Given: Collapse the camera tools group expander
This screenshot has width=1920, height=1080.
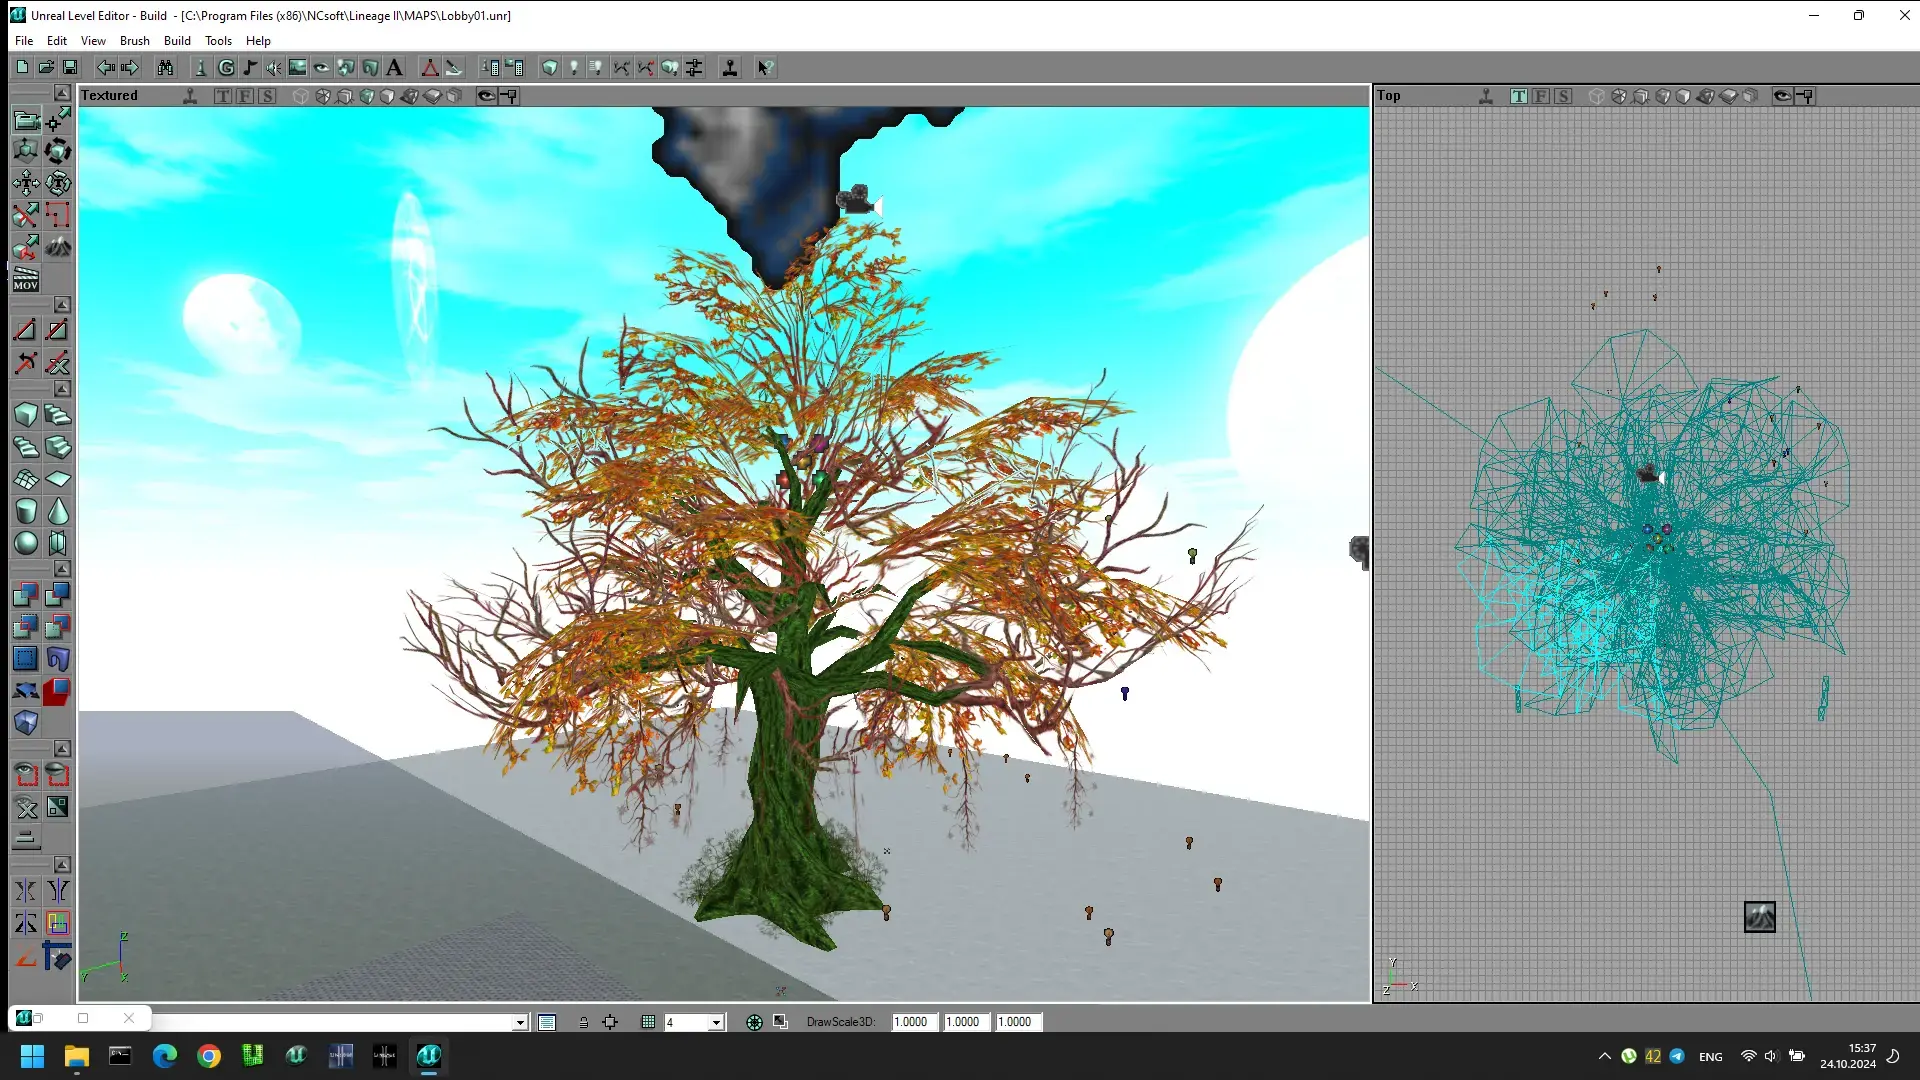Looking at the screenshot, I should pyautogui.click(x=62, y=93).
